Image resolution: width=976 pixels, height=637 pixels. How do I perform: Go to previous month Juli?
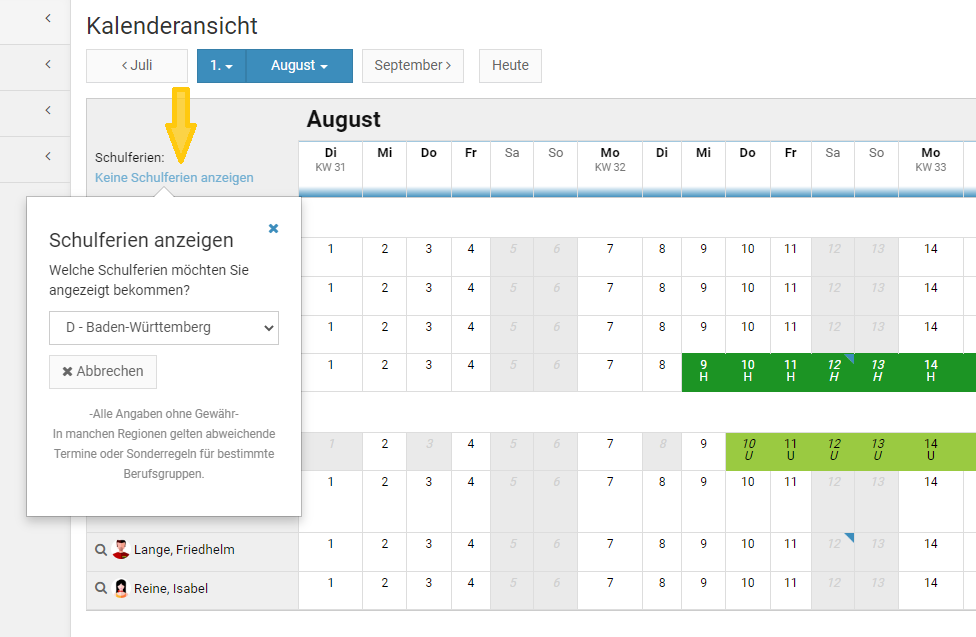tap(137, 66)
